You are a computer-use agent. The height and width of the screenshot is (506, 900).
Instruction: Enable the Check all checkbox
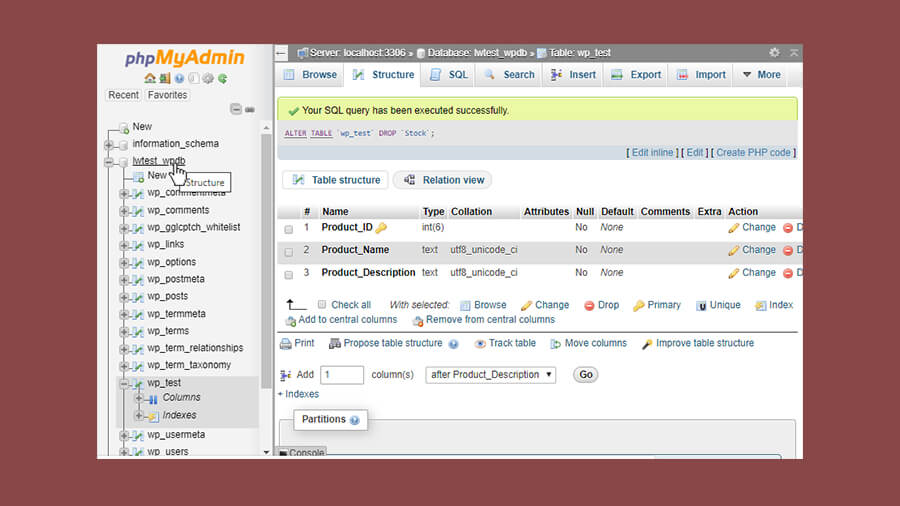pos(322,305)
